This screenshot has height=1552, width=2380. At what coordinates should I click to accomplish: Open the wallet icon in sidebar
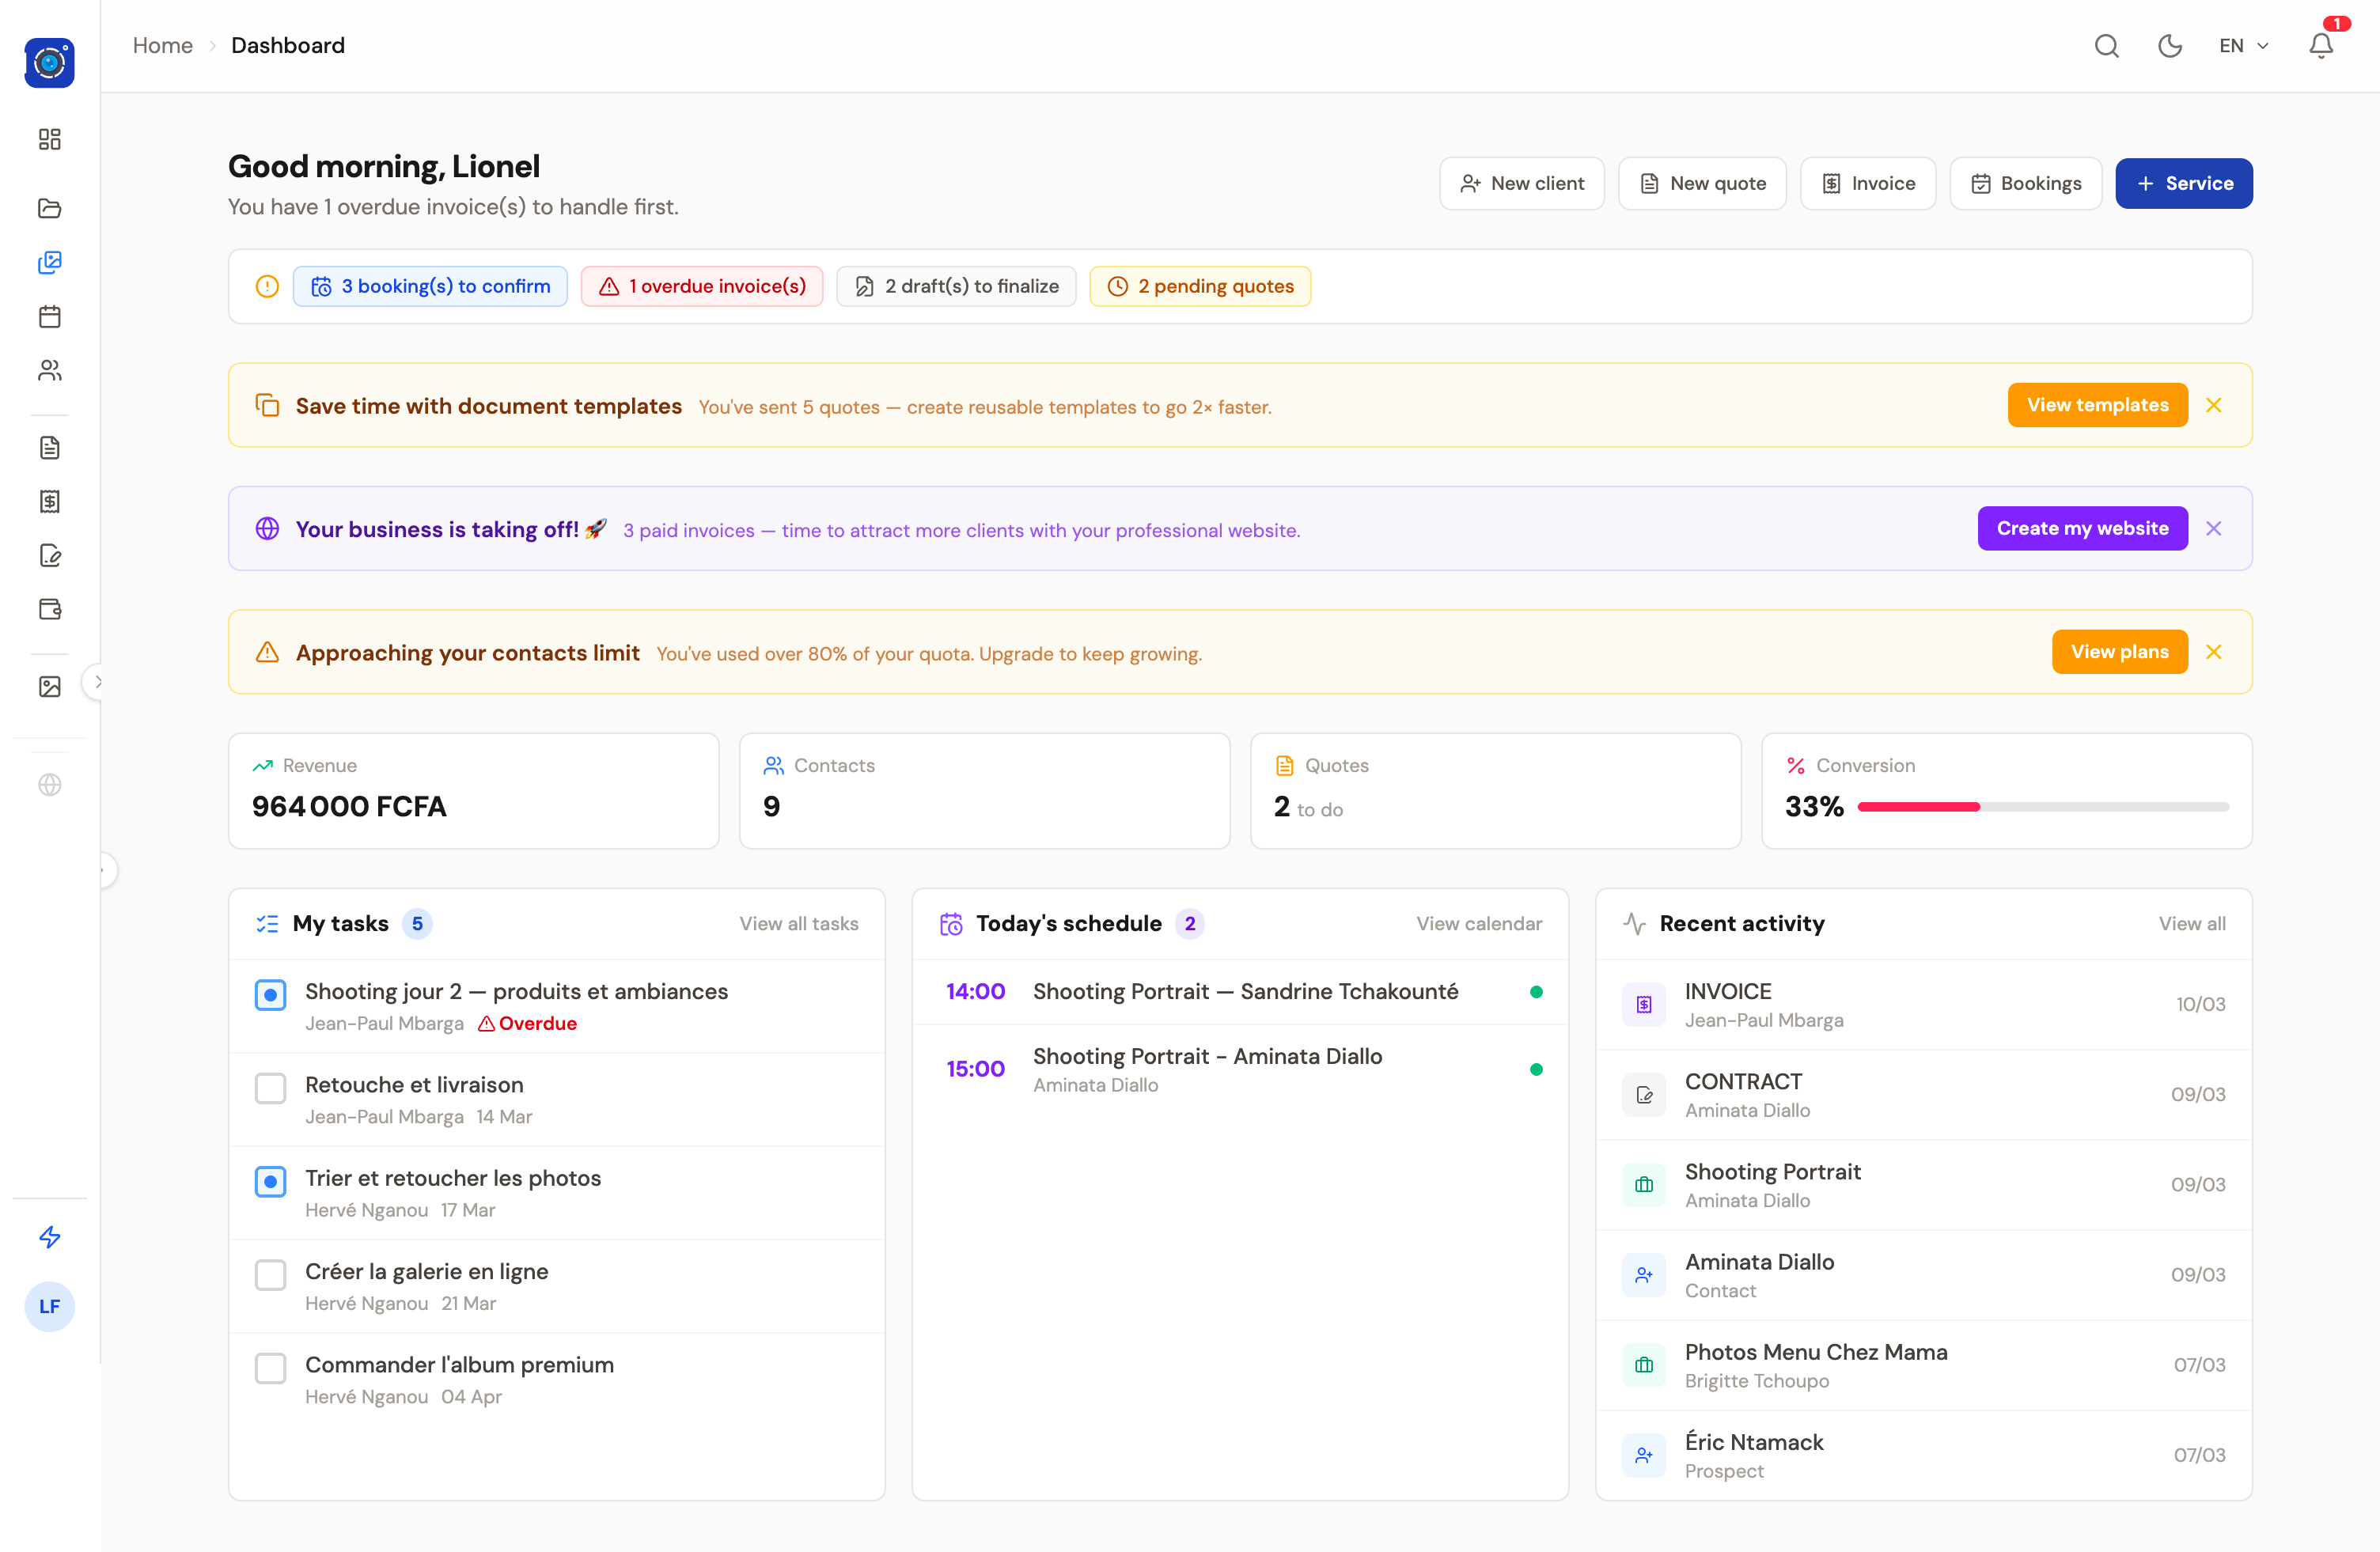coord(50,609)
